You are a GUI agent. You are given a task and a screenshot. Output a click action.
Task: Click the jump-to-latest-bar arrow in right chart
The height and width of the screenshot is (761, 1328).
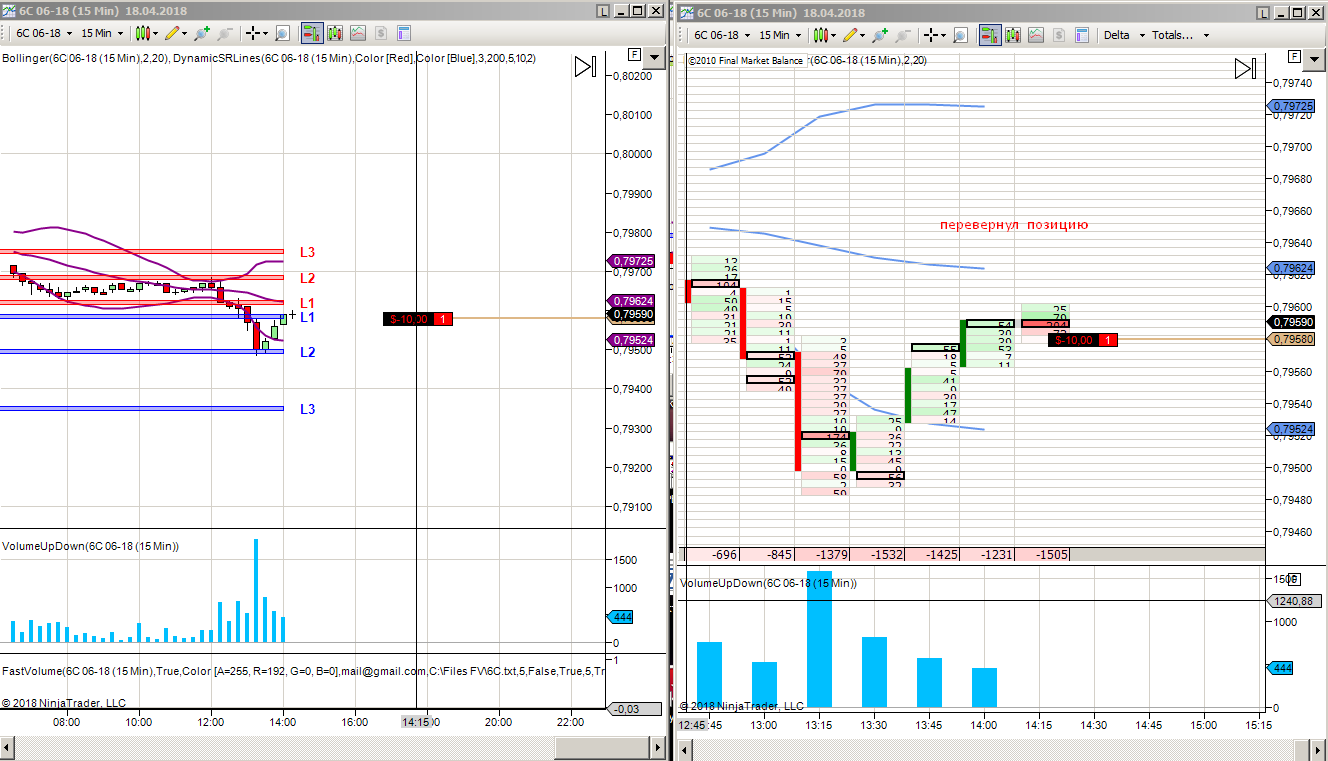1245,68
